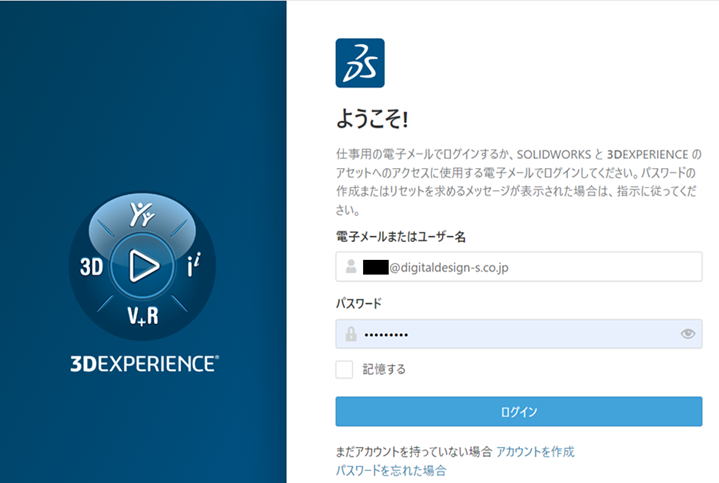This screenshot has width=719, height=483.
Task: Click the lock icon in the password field
Action: point(351,334)
